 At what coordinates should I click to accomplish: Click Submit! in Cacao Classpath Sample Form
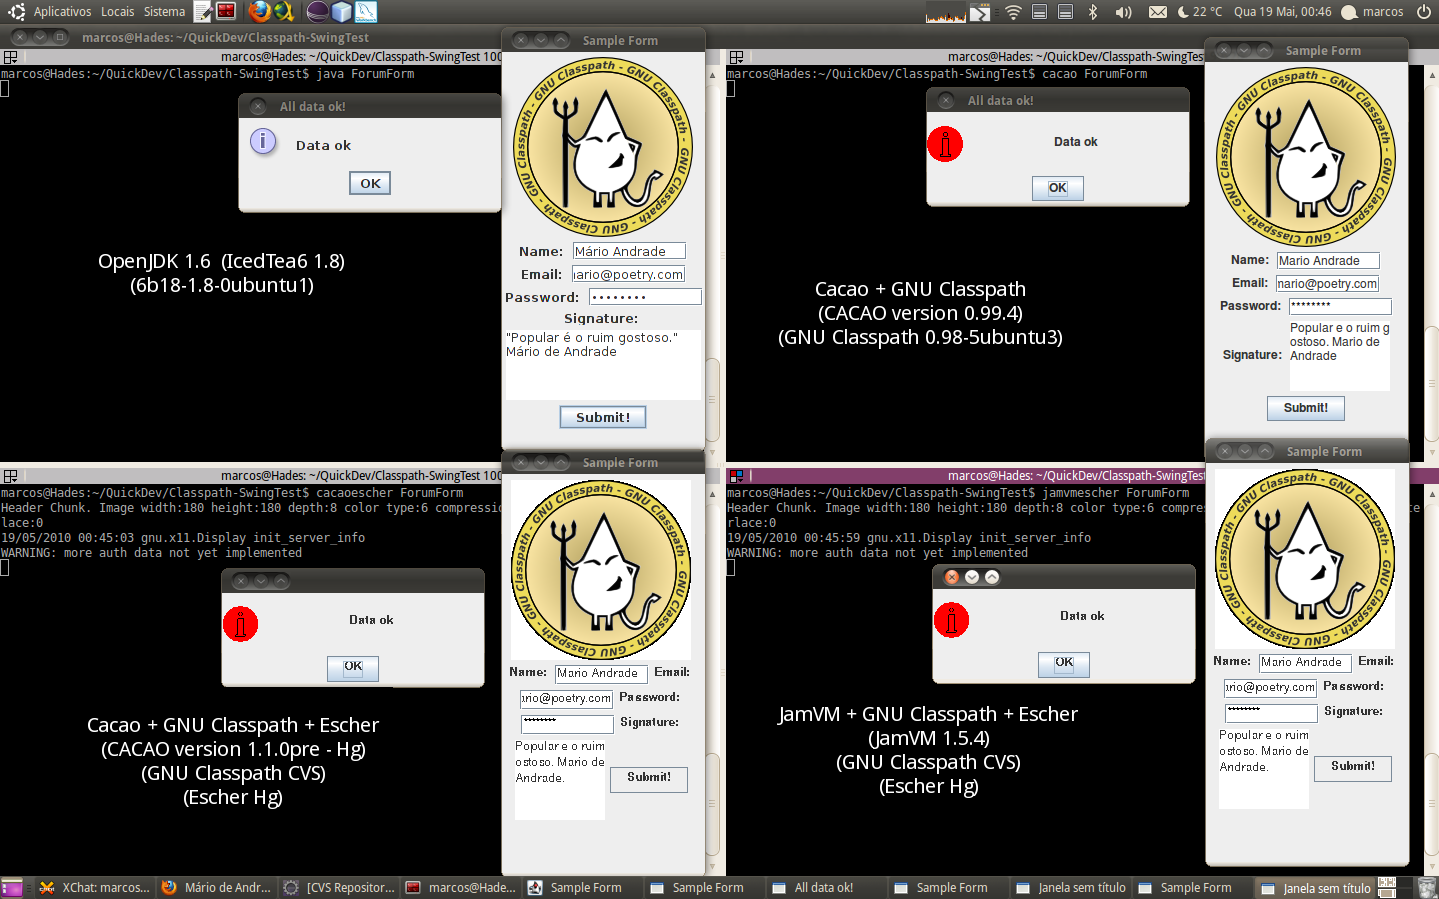pyautogui.click(x=1306, y=408)
